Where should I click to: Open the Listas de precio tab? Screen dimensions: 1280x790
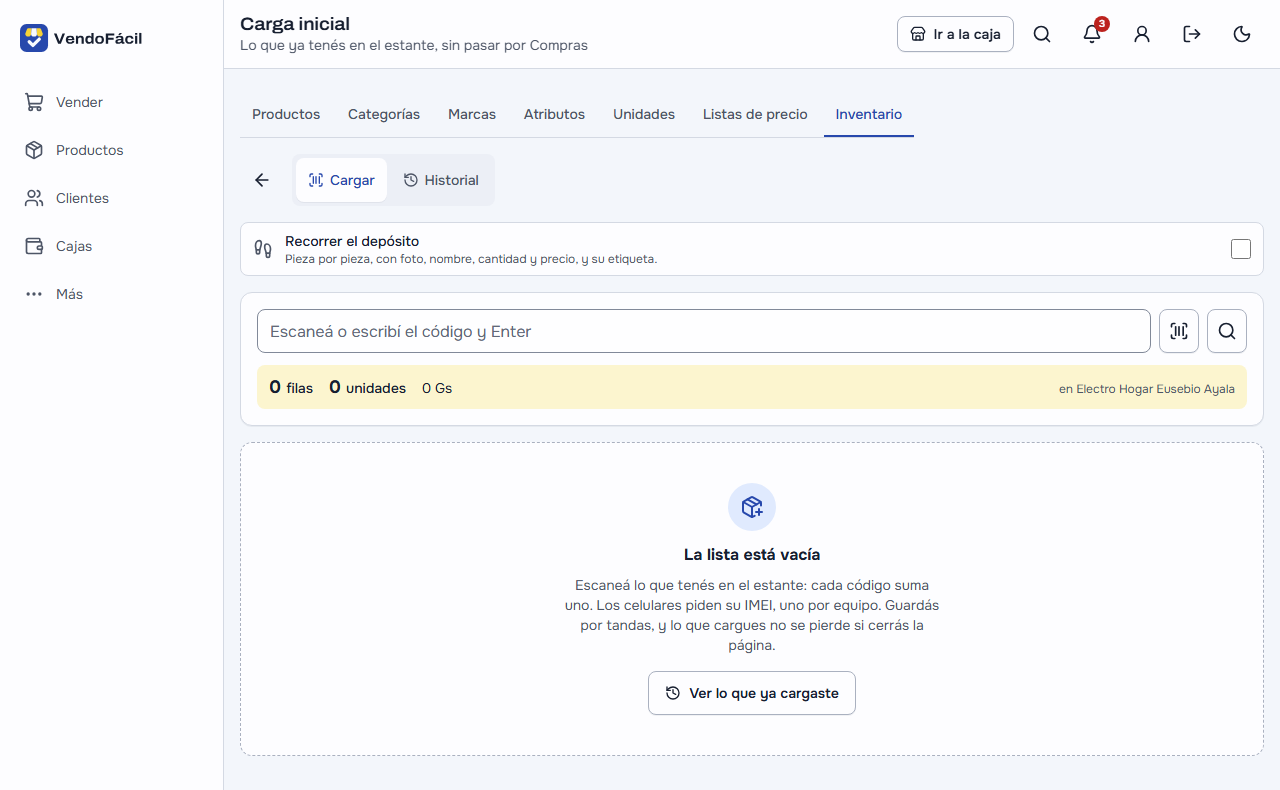(x=755, y=114)
